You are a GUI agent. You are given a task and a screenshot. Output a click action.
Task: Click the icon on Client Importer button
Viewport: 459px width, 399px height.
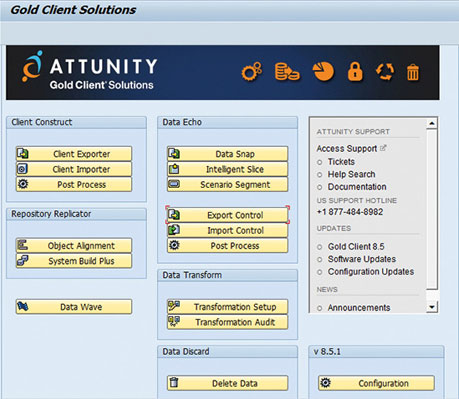22,169
